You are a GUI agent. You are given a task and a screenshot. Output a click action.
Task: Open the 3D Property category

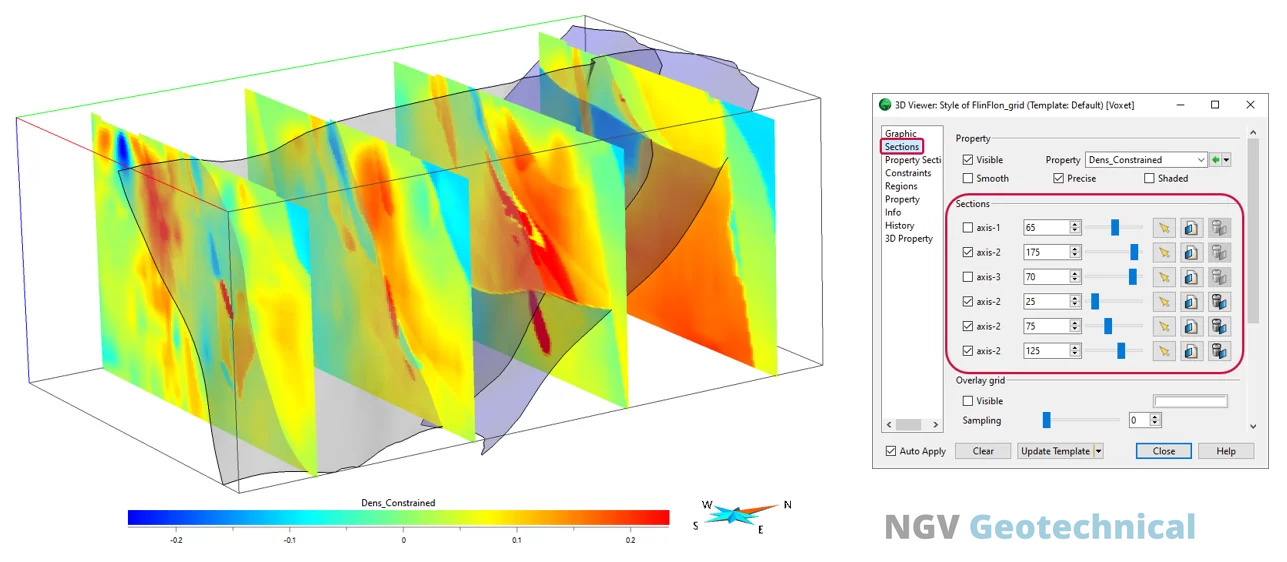pos(908,239)
